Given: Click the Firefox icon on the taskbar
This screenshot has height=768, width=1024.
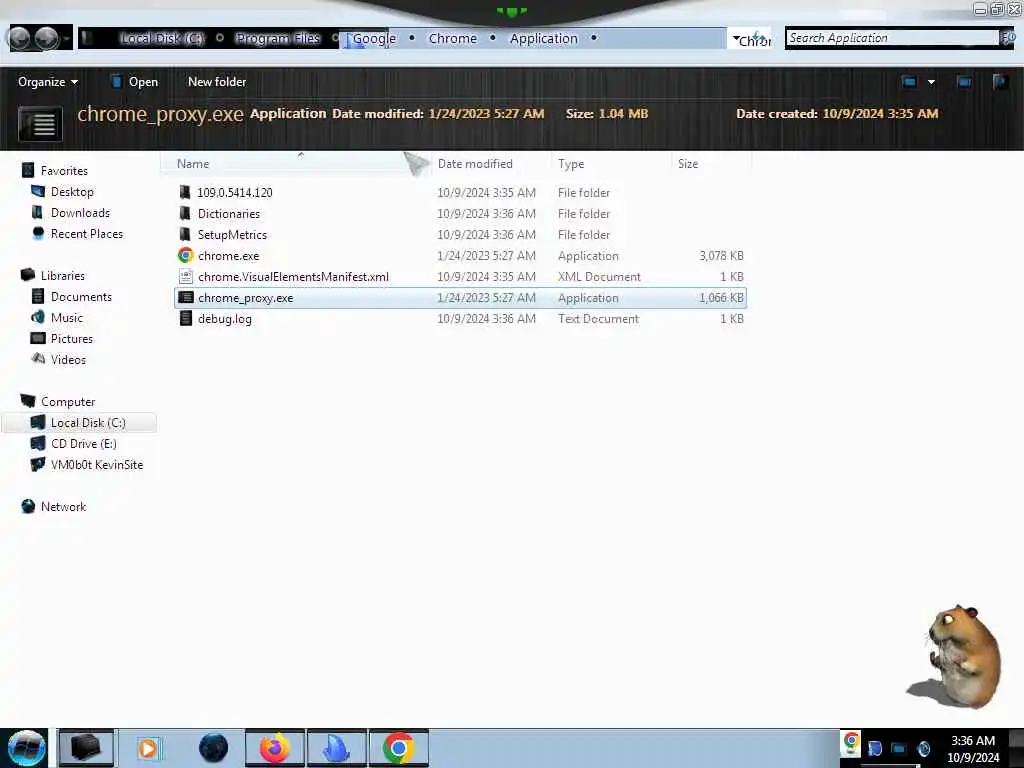Looking at the screenshot, I should click(x=275, y=748).
